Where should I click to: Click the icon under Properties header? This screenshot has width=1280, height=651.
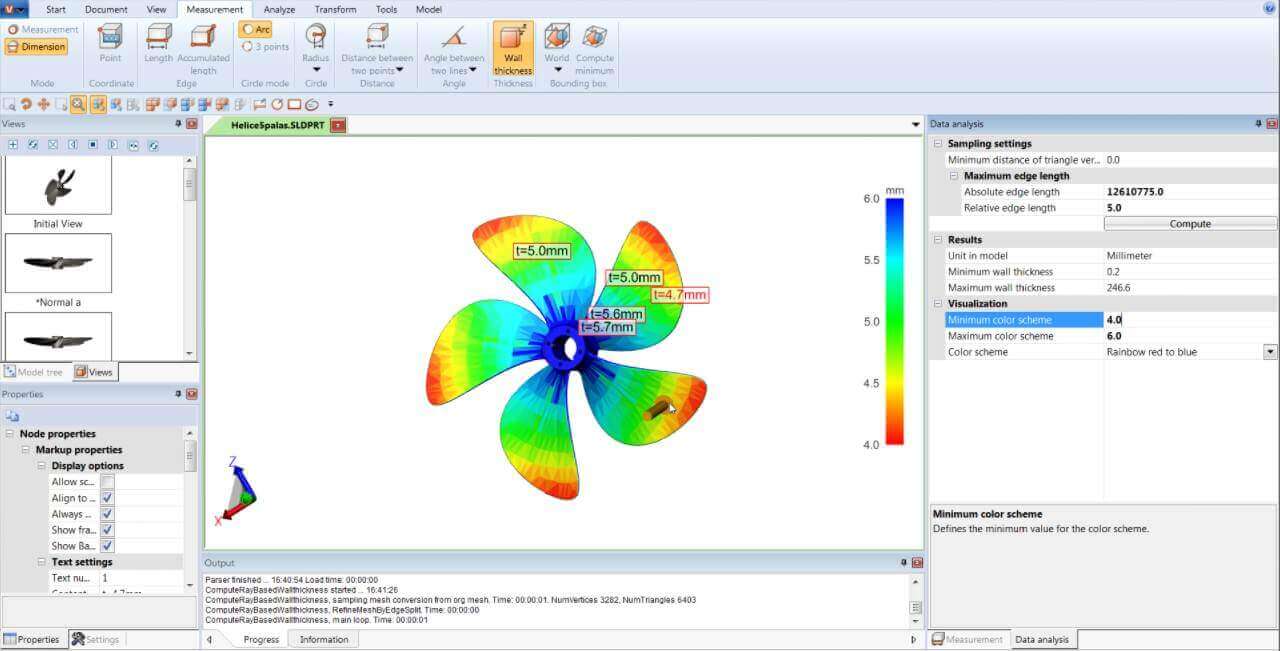[x=12, y=416]
